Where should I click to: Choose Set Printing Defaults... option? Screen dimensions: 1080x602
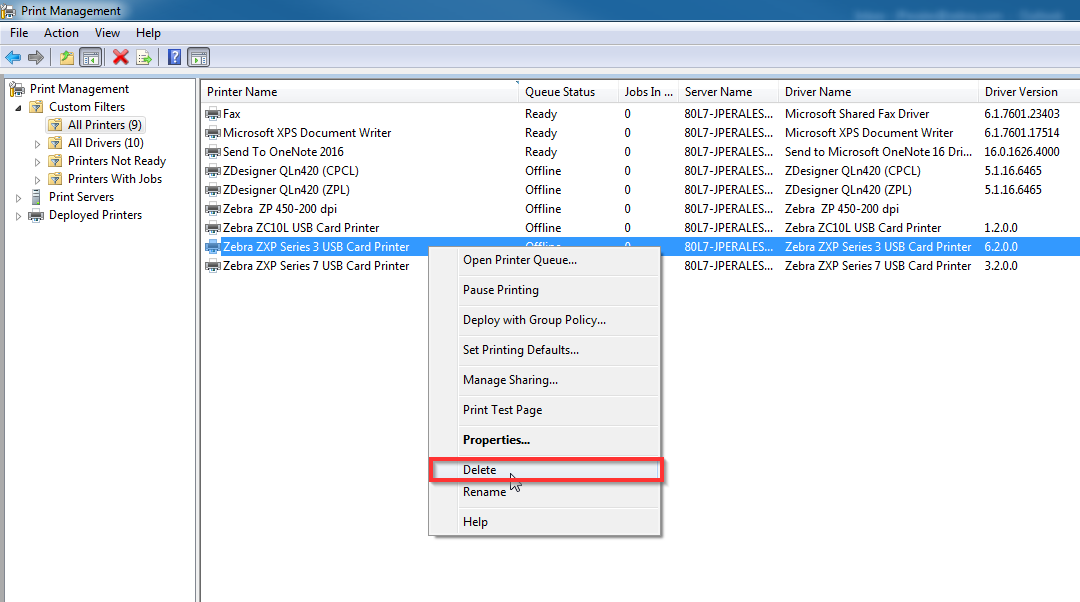click(x=544, y=350)
